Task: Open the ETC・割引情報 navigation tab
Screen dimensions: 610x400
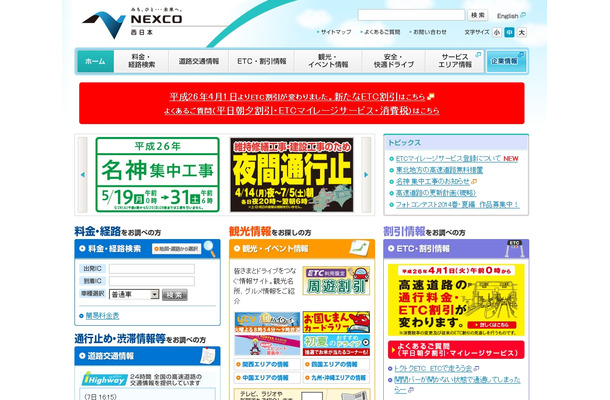Action: pyautogui.click(x=262, y=61)
